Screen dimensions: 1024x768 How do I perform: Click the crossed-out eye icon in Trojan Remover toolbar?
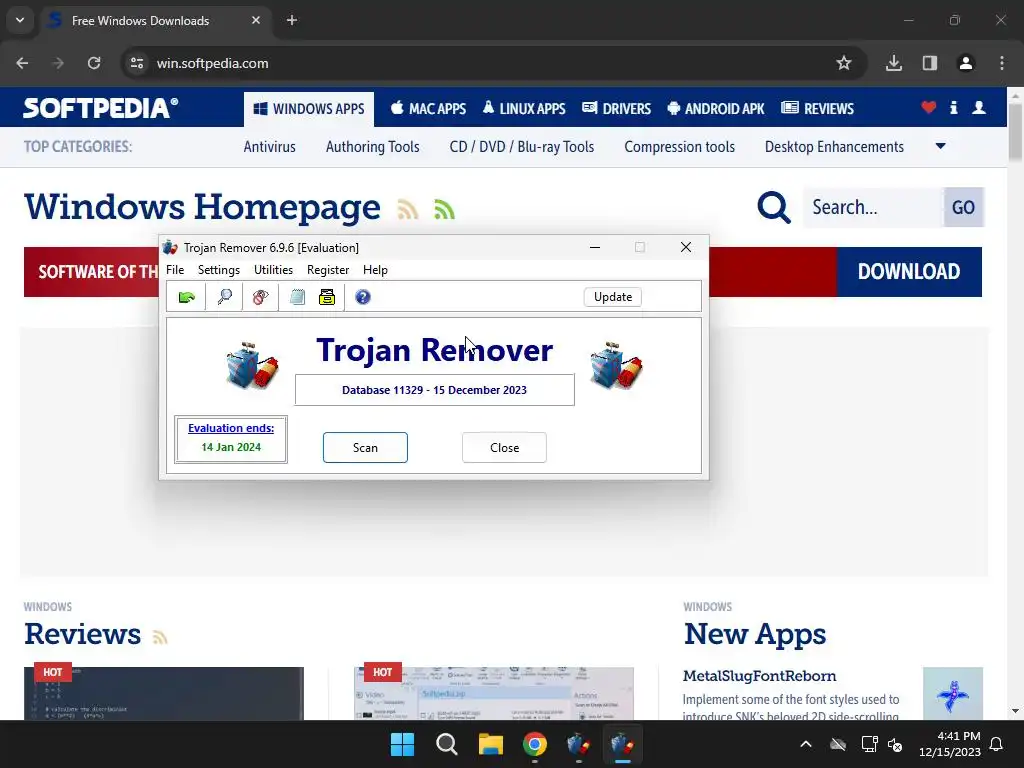click(261, 297)
